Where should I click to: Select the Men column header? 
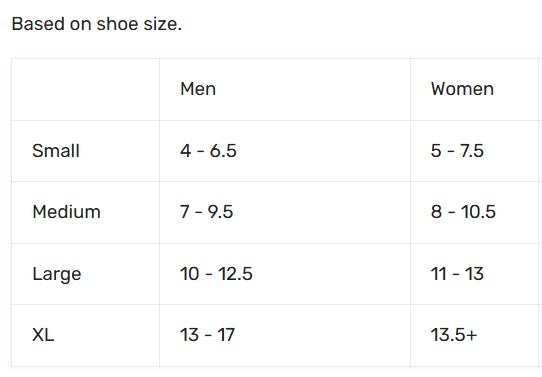pyautogui.click(x=198, y=89)
